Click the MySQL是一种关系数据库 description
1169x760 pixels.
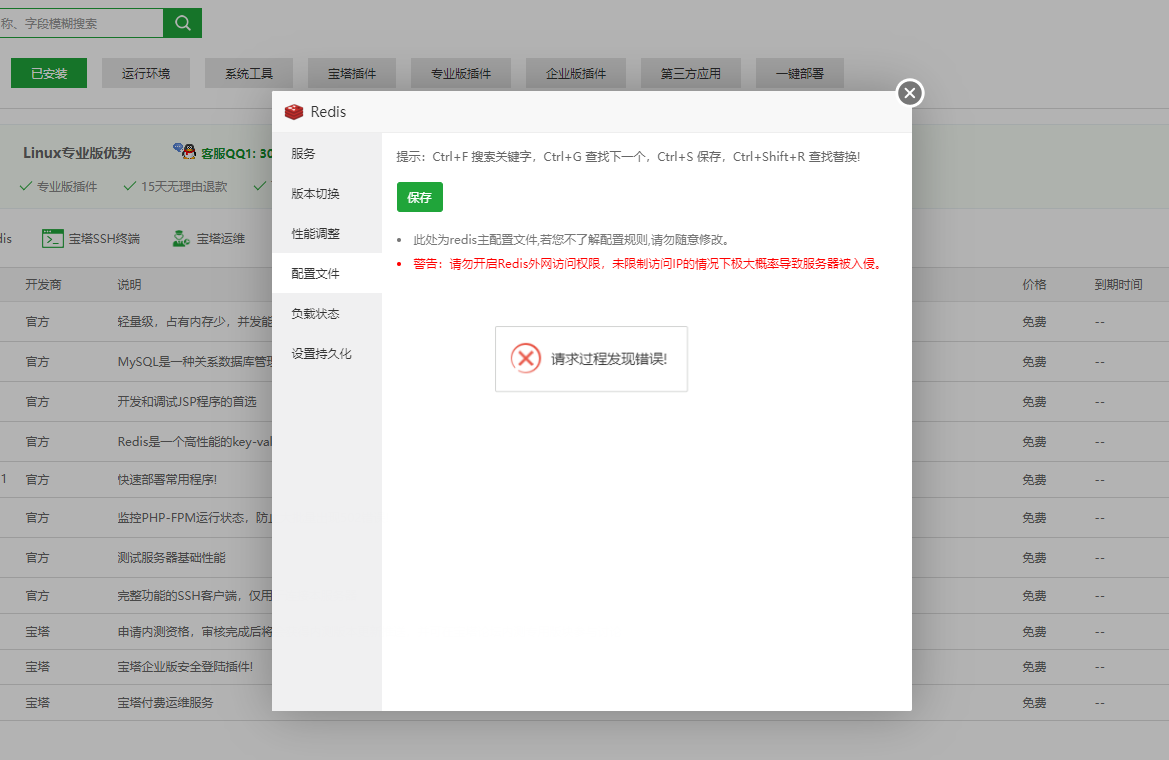click(x=195, y=362)
